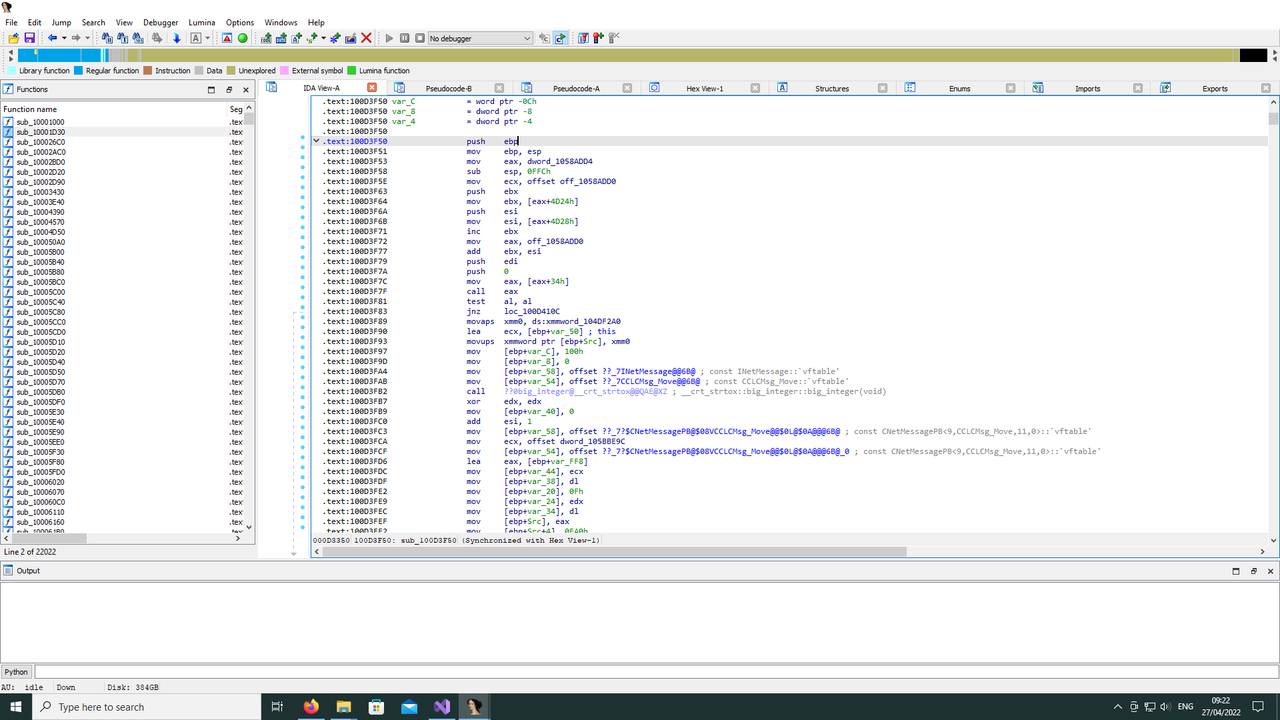
Task: Click the Python command input field
Action: pos(655,672)
